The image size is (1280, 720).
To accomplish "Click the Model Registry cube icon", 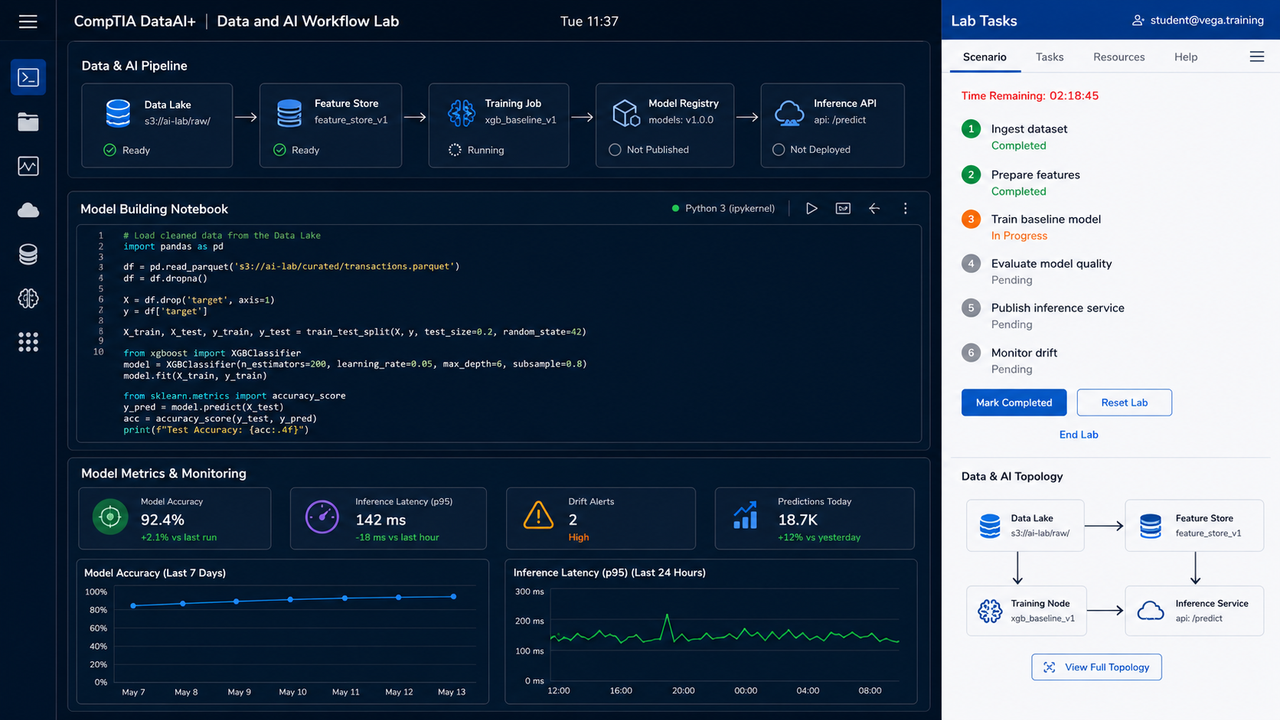I will 626,113.
